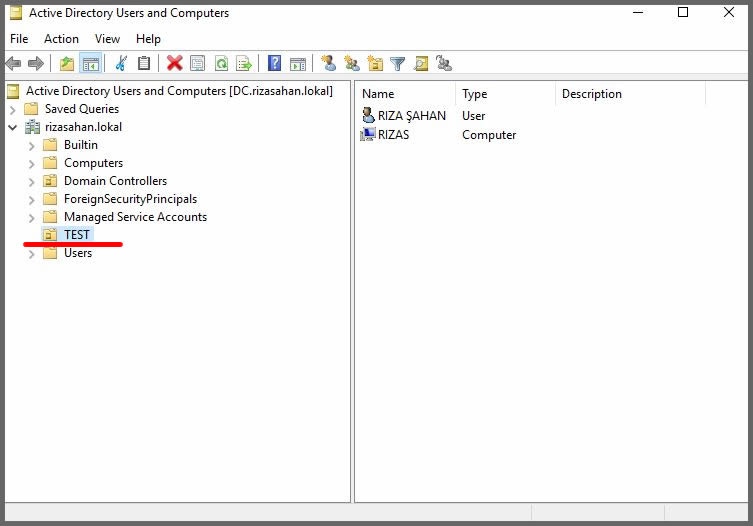Select the Users tree item

(x=78, y=253)
